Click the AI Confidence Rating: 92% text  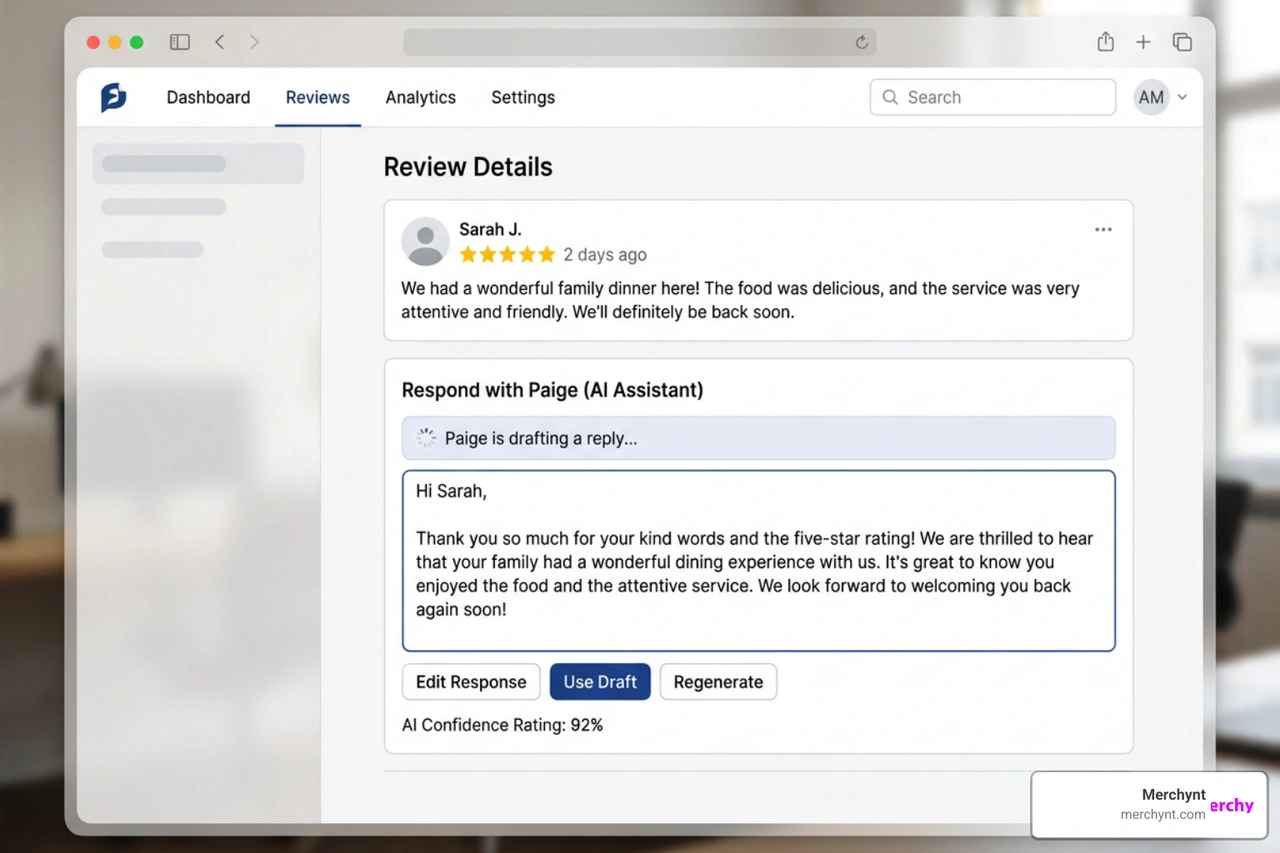click(x=502, y=725)
